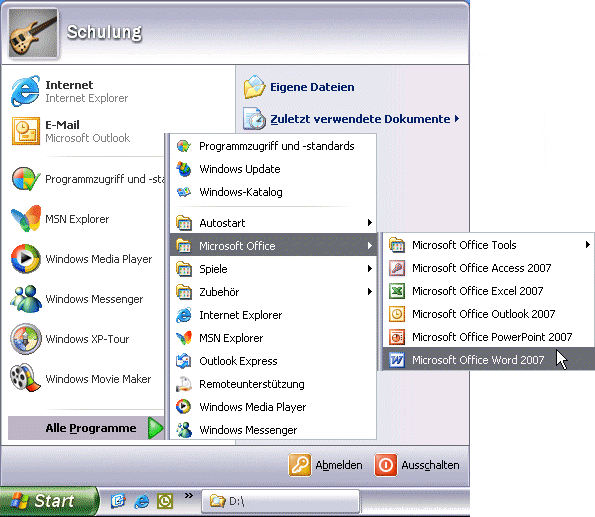Expand the Autostart submenu arrow

coord(370,223)
